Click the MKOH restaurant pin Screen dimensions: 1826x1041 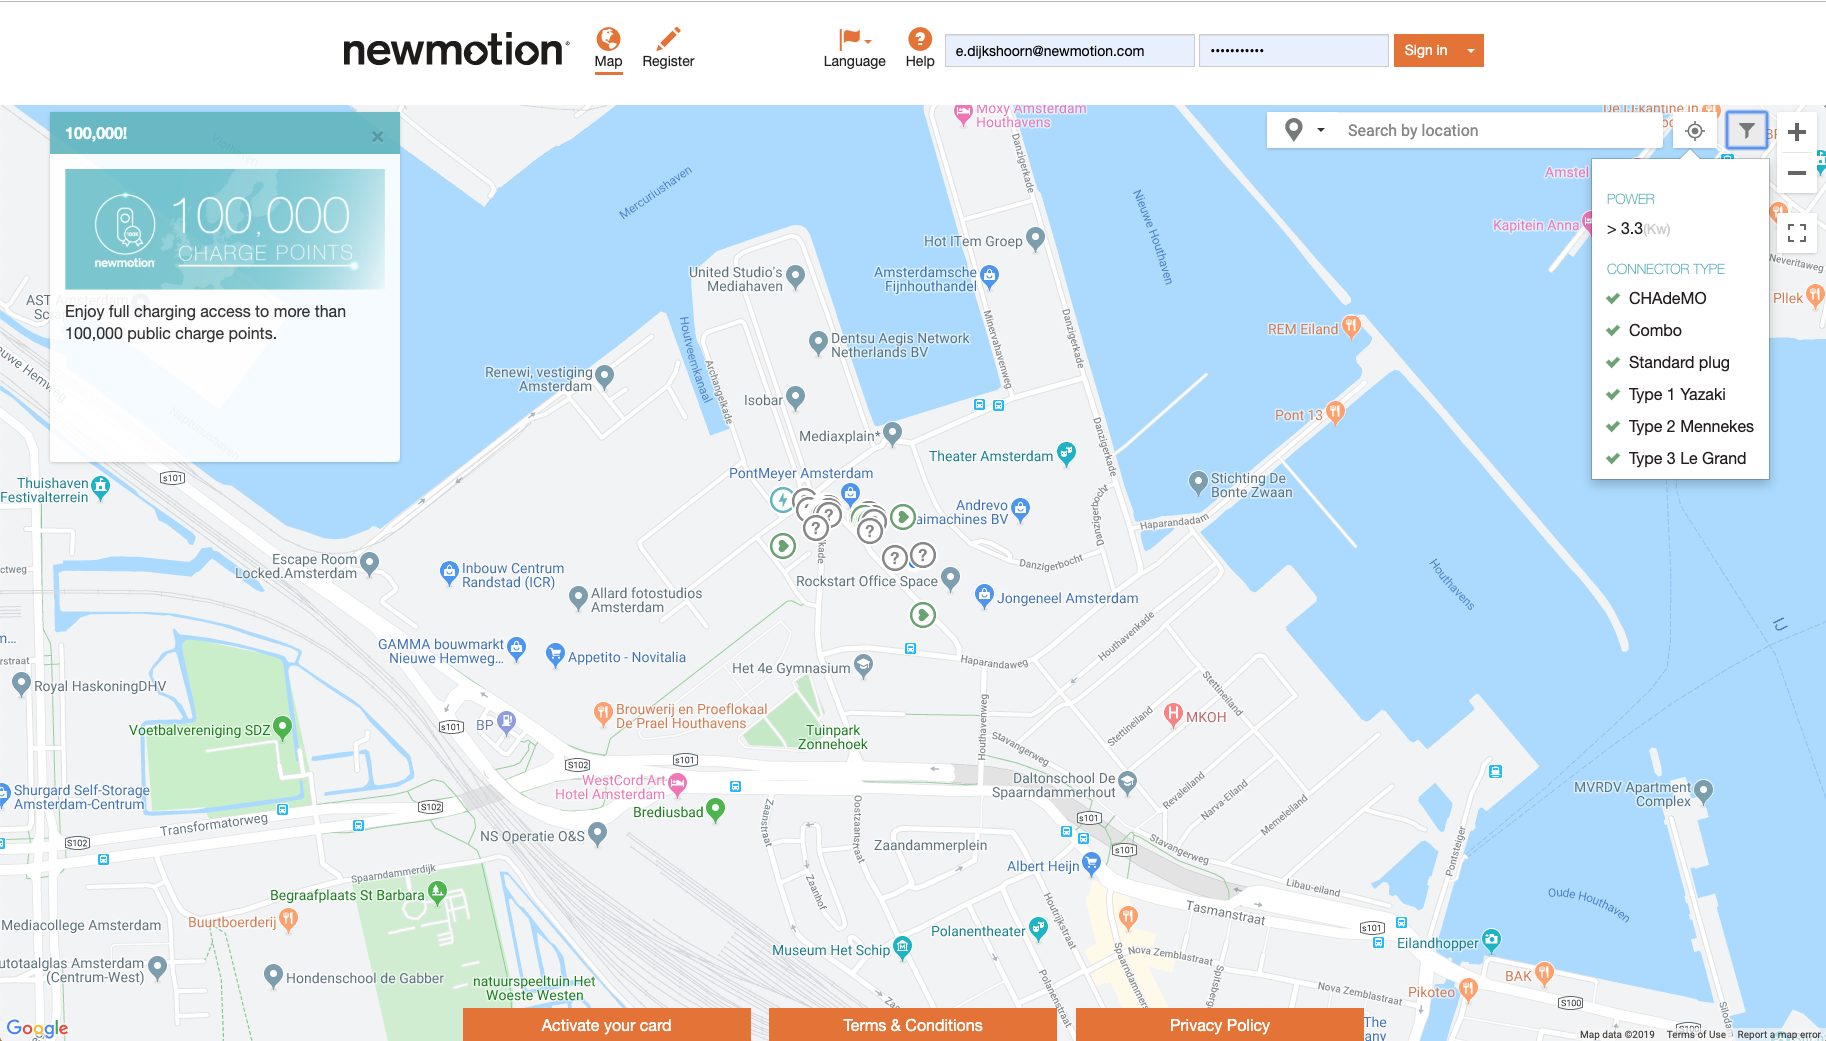(1174, 714)
